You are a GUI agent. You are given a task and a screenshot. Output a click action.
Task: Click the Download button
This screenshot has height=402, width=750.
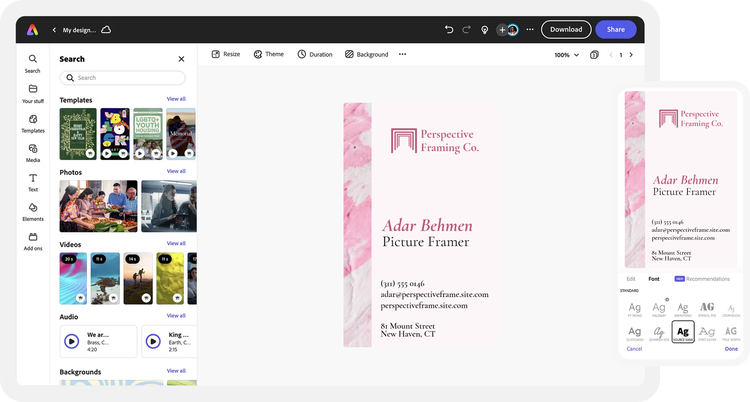[x=566, y=29]
